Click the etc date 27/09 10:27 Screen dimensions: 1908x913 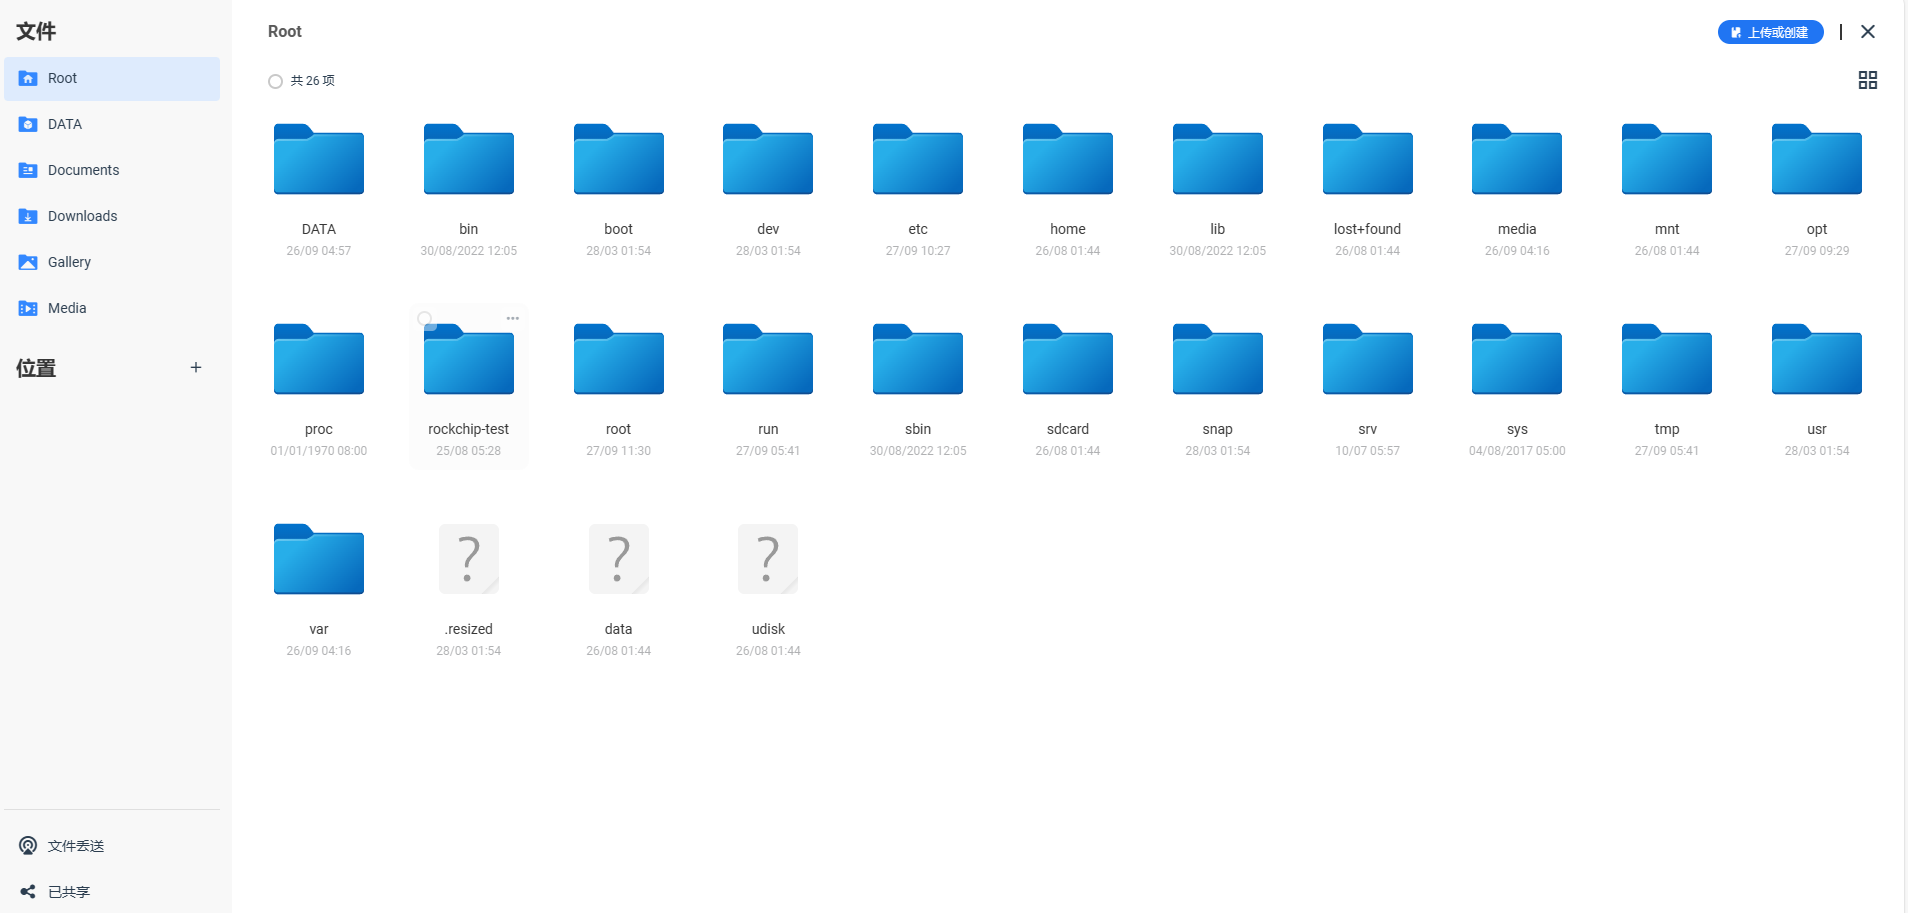pyautogui.click(x=918, y=251)
